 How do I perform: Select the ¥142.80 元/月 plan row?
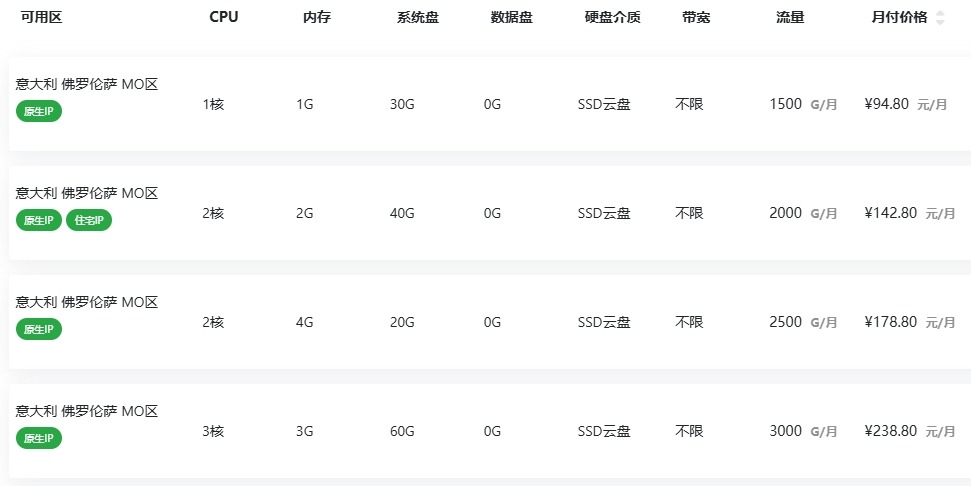(x=490, y=213)
